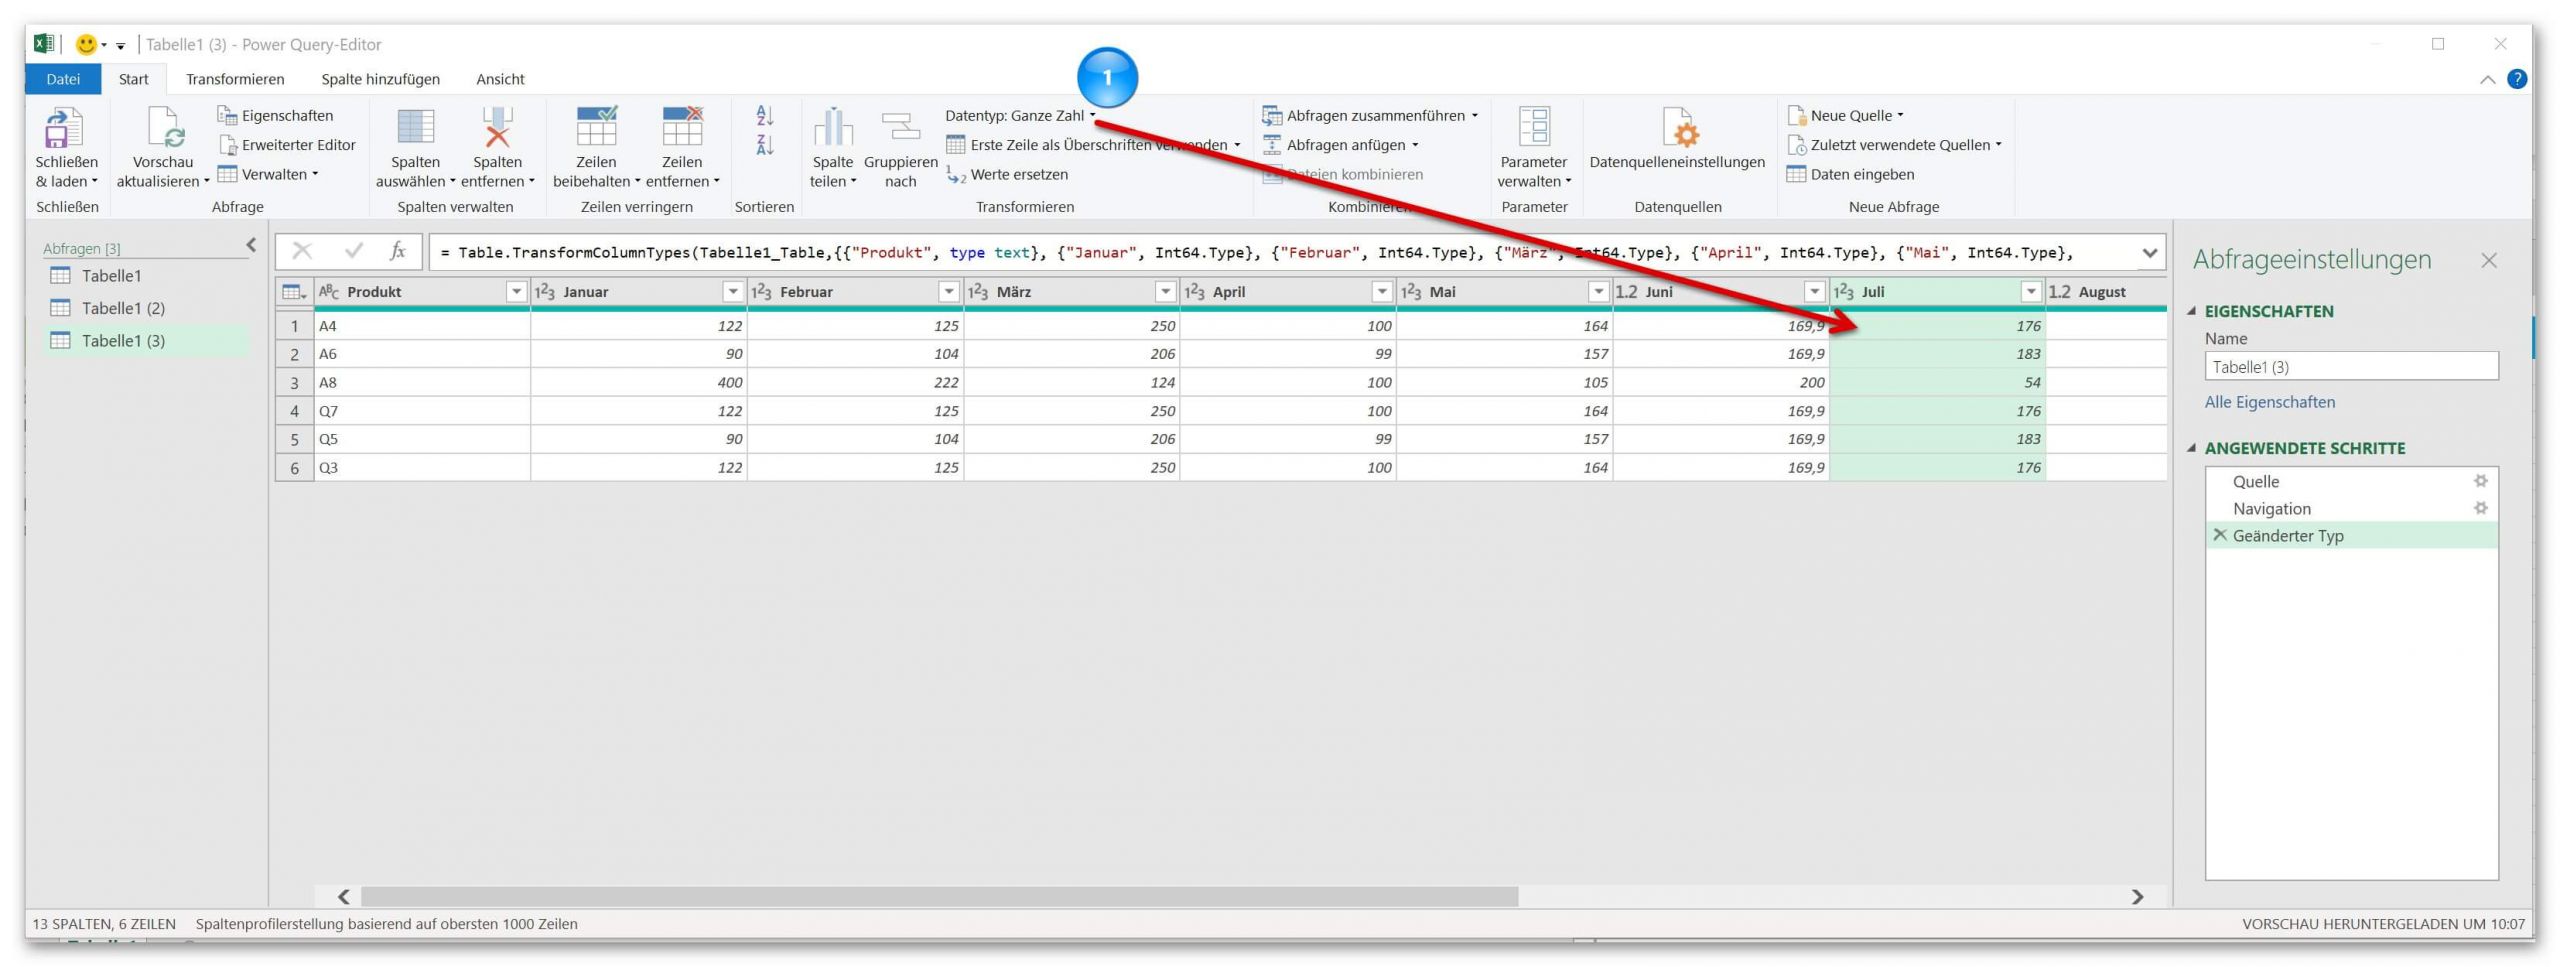Close the Abfrageeinstellungen pane
Screen dimensions: 2560x967
click(2488, 260)
